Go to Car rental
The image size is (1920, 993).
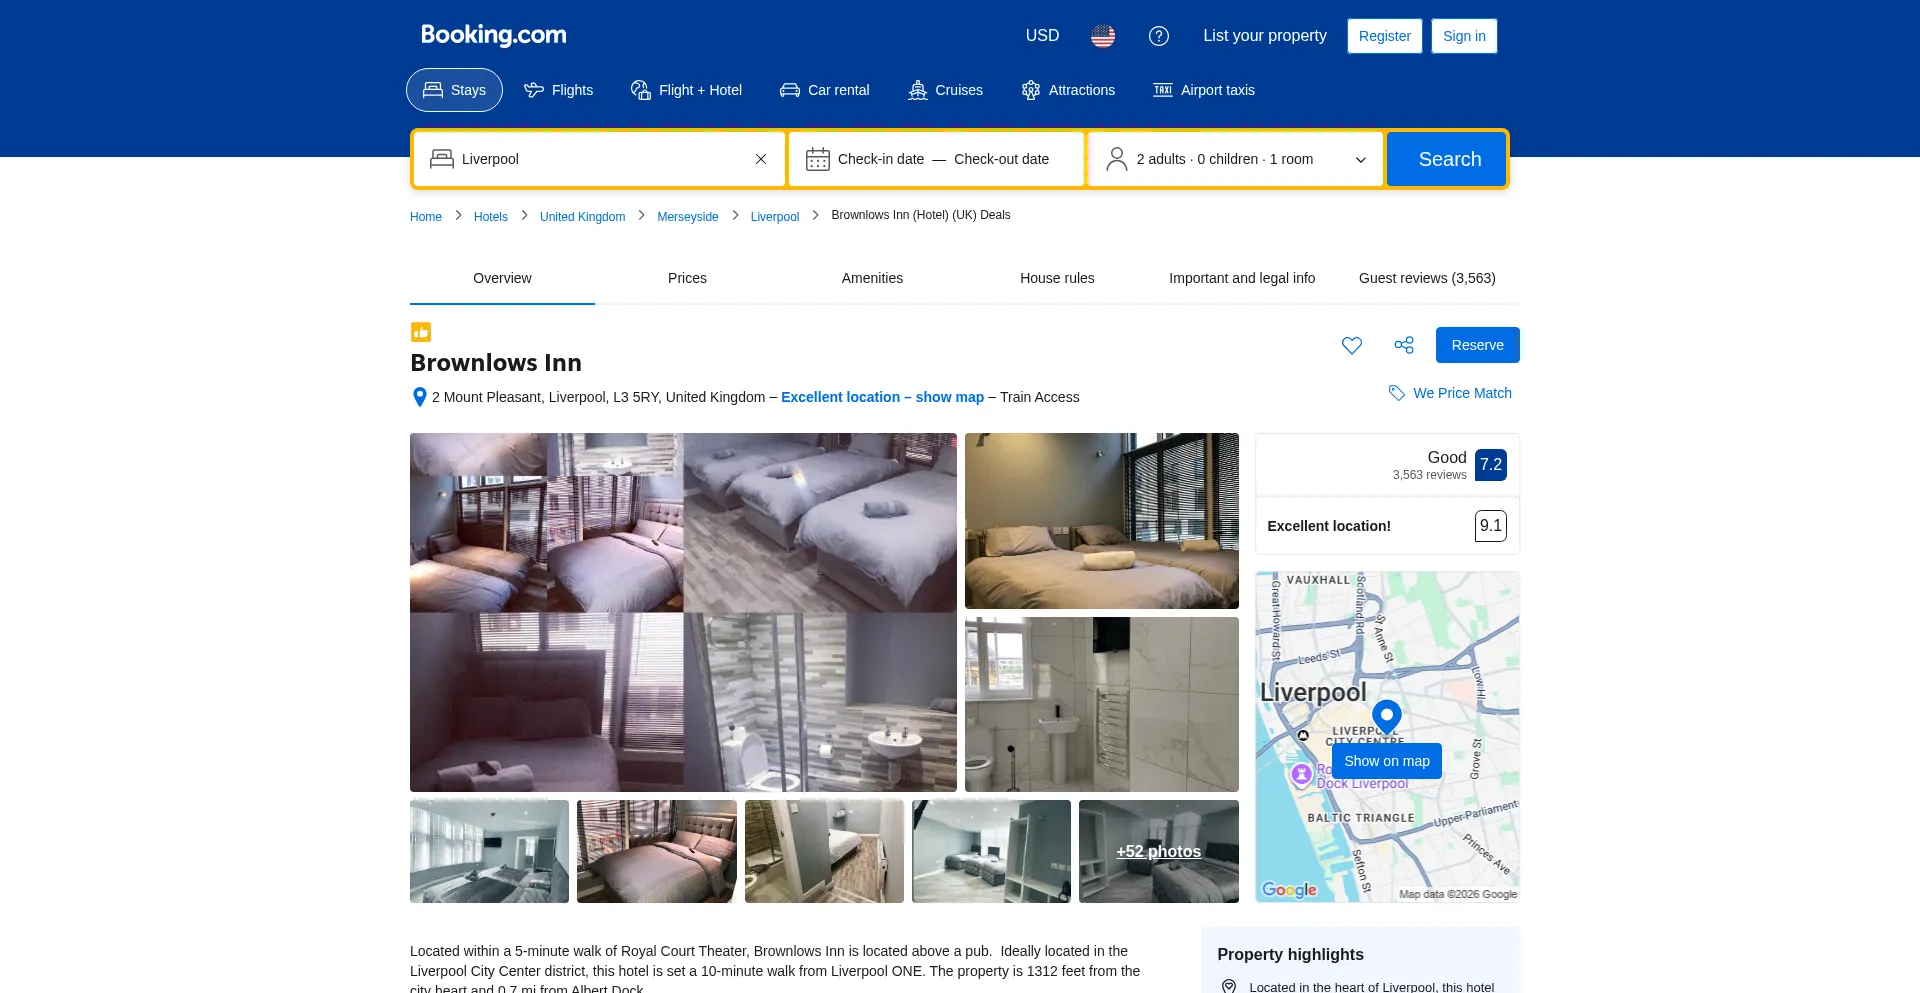(824, 90)
